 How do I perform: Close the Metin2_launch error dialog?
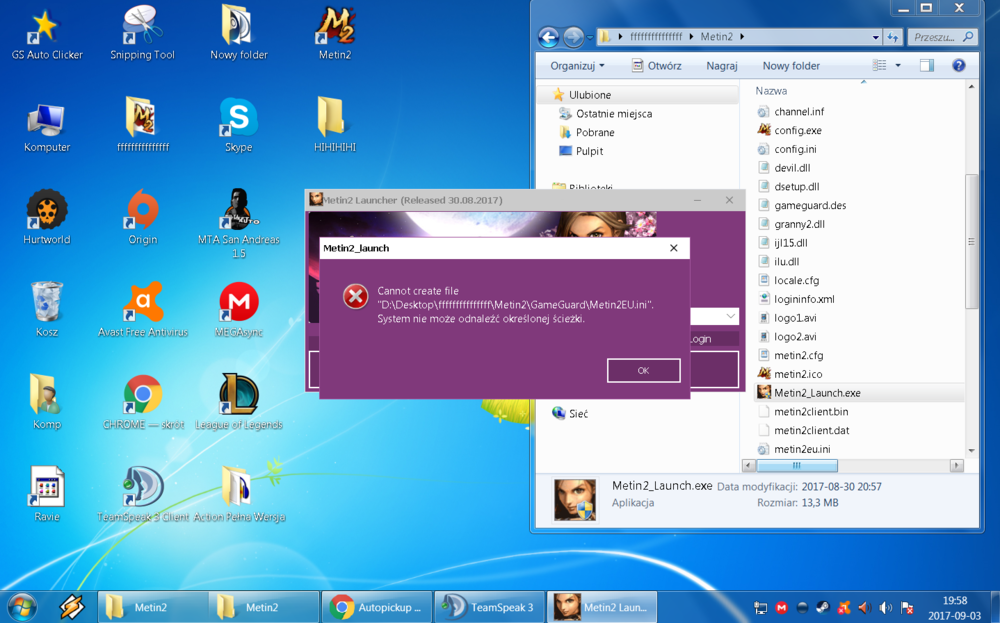pyautogui.click(x=673, y=248)
